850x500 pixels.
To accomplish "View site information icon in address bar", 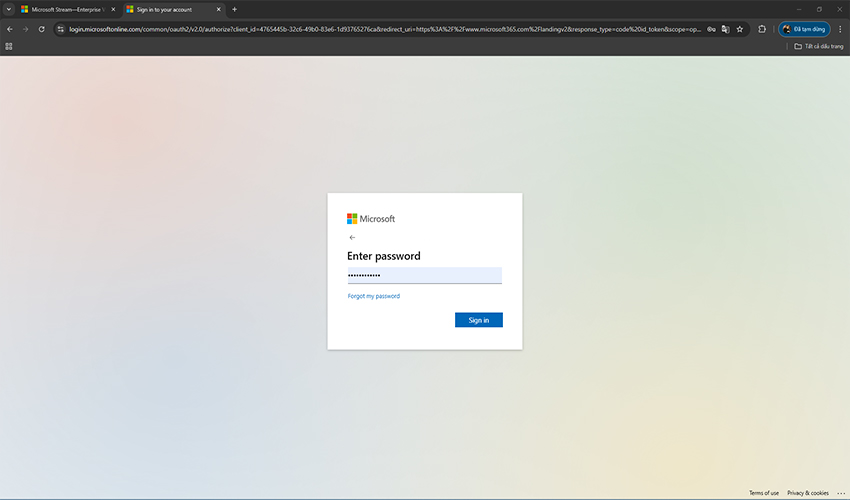I will [x=61, y=29].
